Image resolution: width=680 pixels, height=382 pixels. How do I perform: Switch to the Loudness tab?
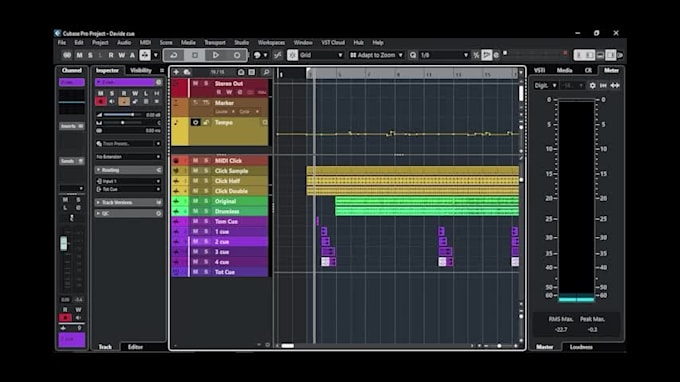pos(581,347)
